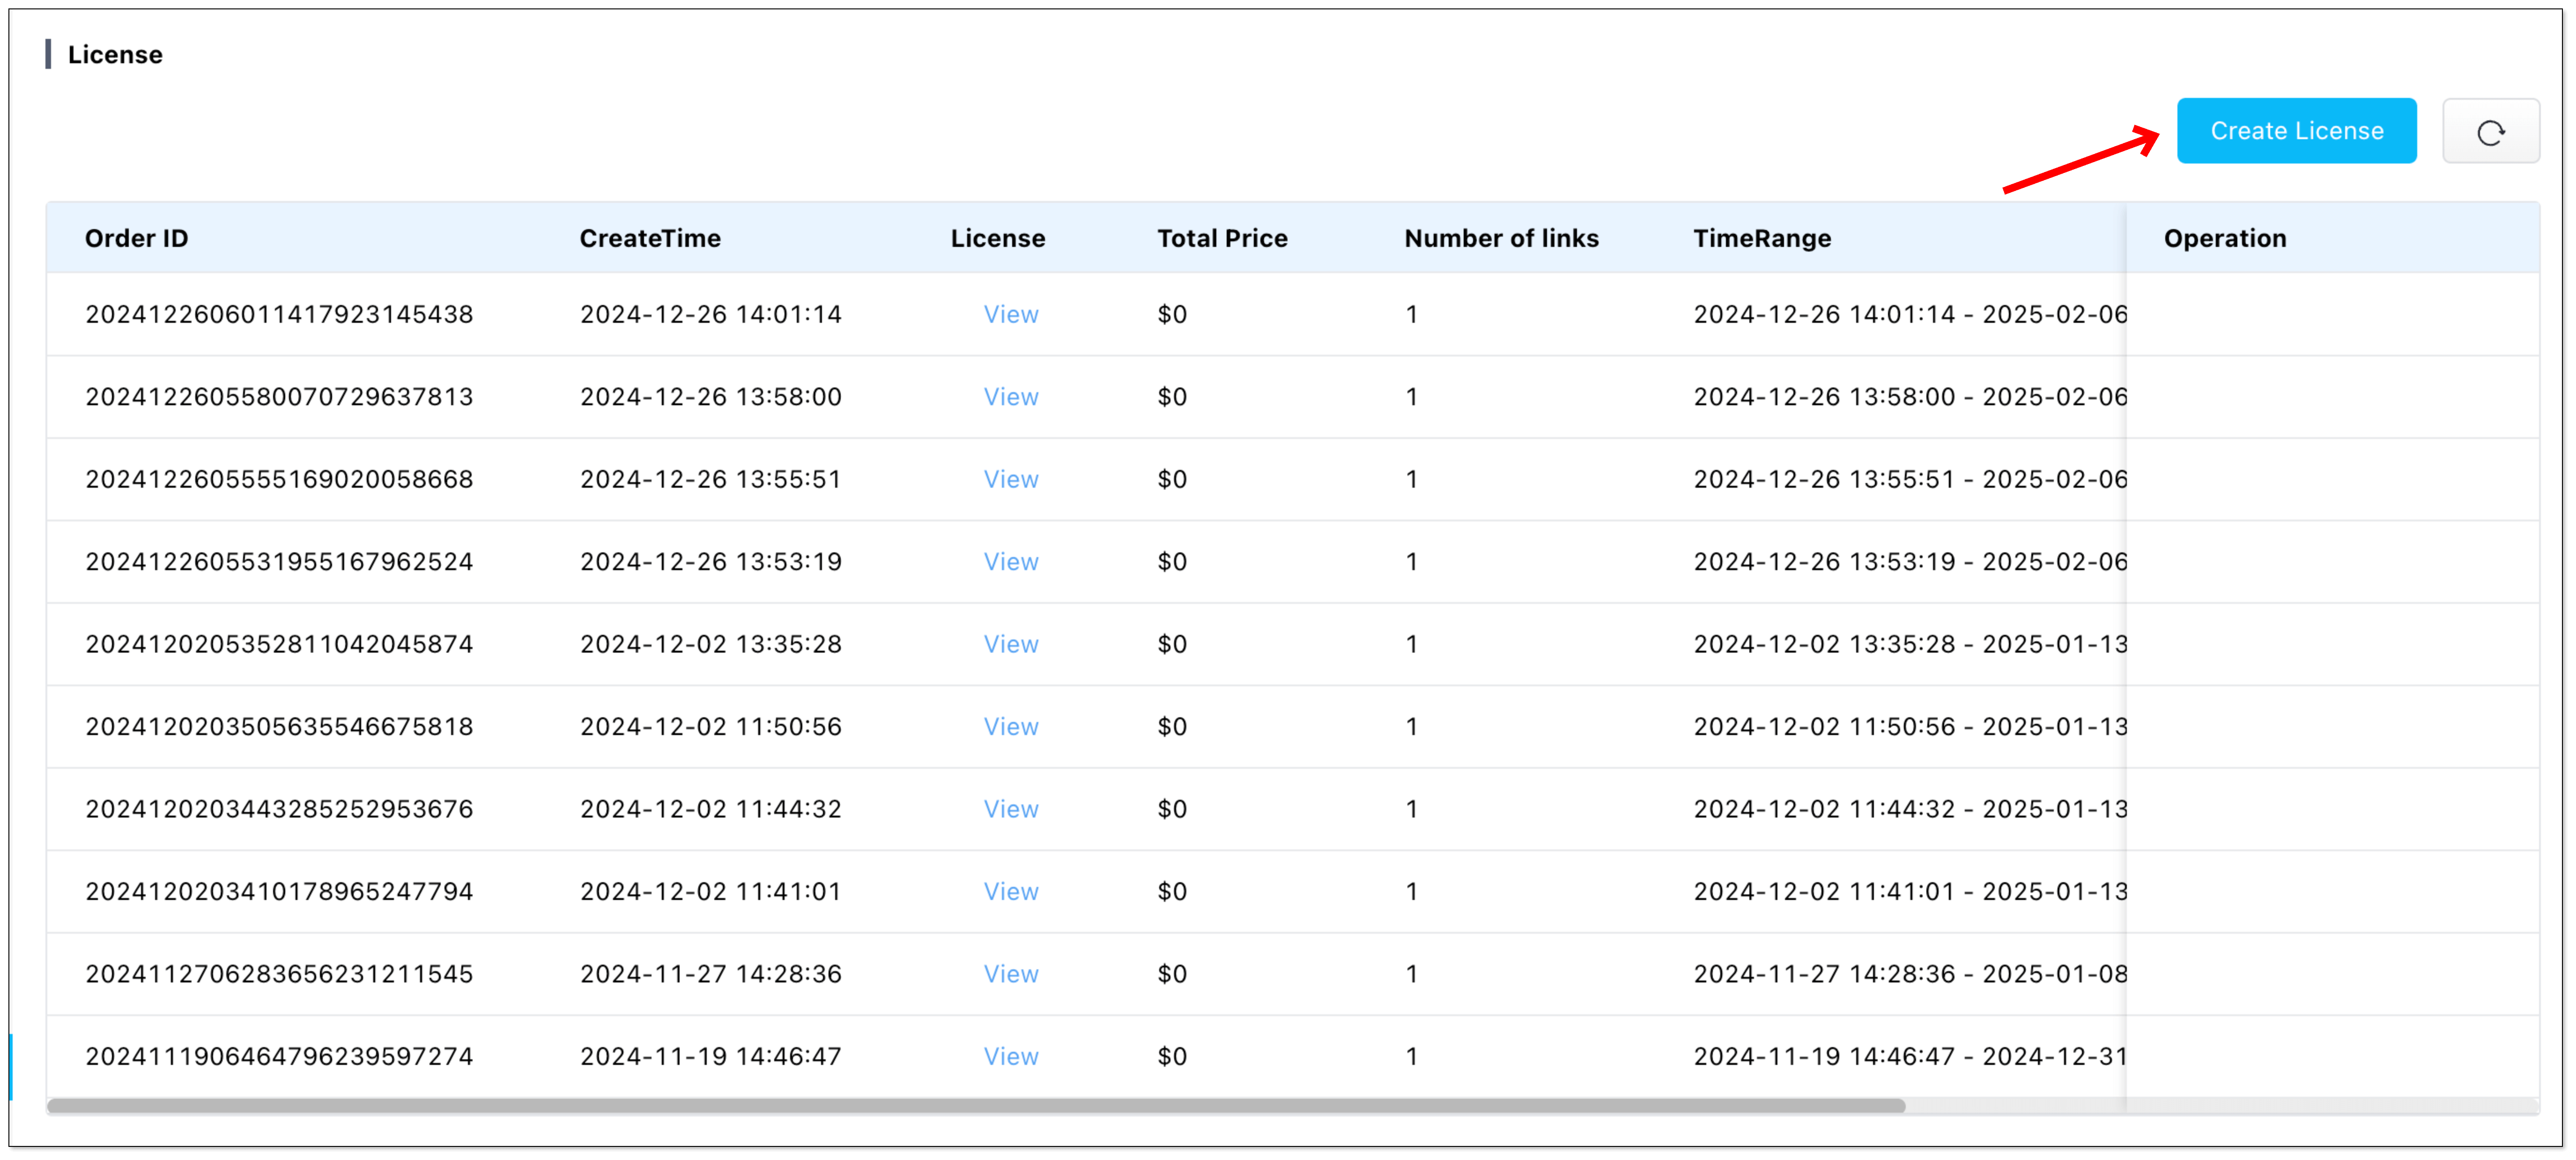View license created 2024-12-02 13:35:28
The height and width of the screenshot is (1160, 2576).
(1010, 644)
